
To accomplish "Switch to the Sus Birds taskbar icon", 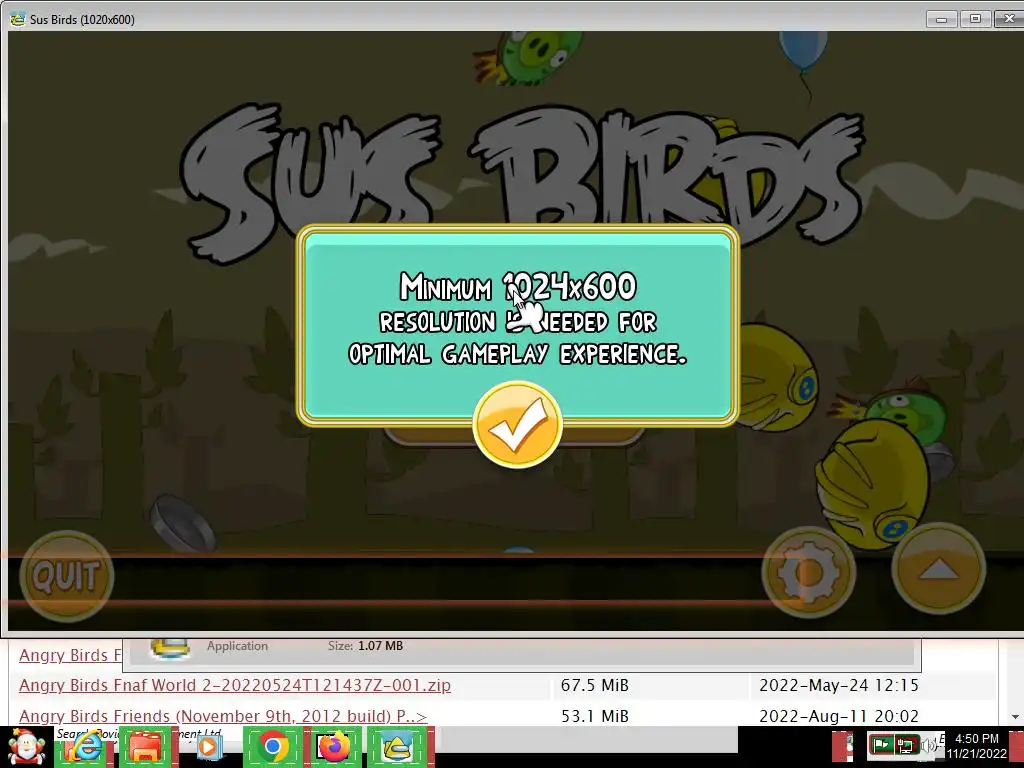I will 397,746.
